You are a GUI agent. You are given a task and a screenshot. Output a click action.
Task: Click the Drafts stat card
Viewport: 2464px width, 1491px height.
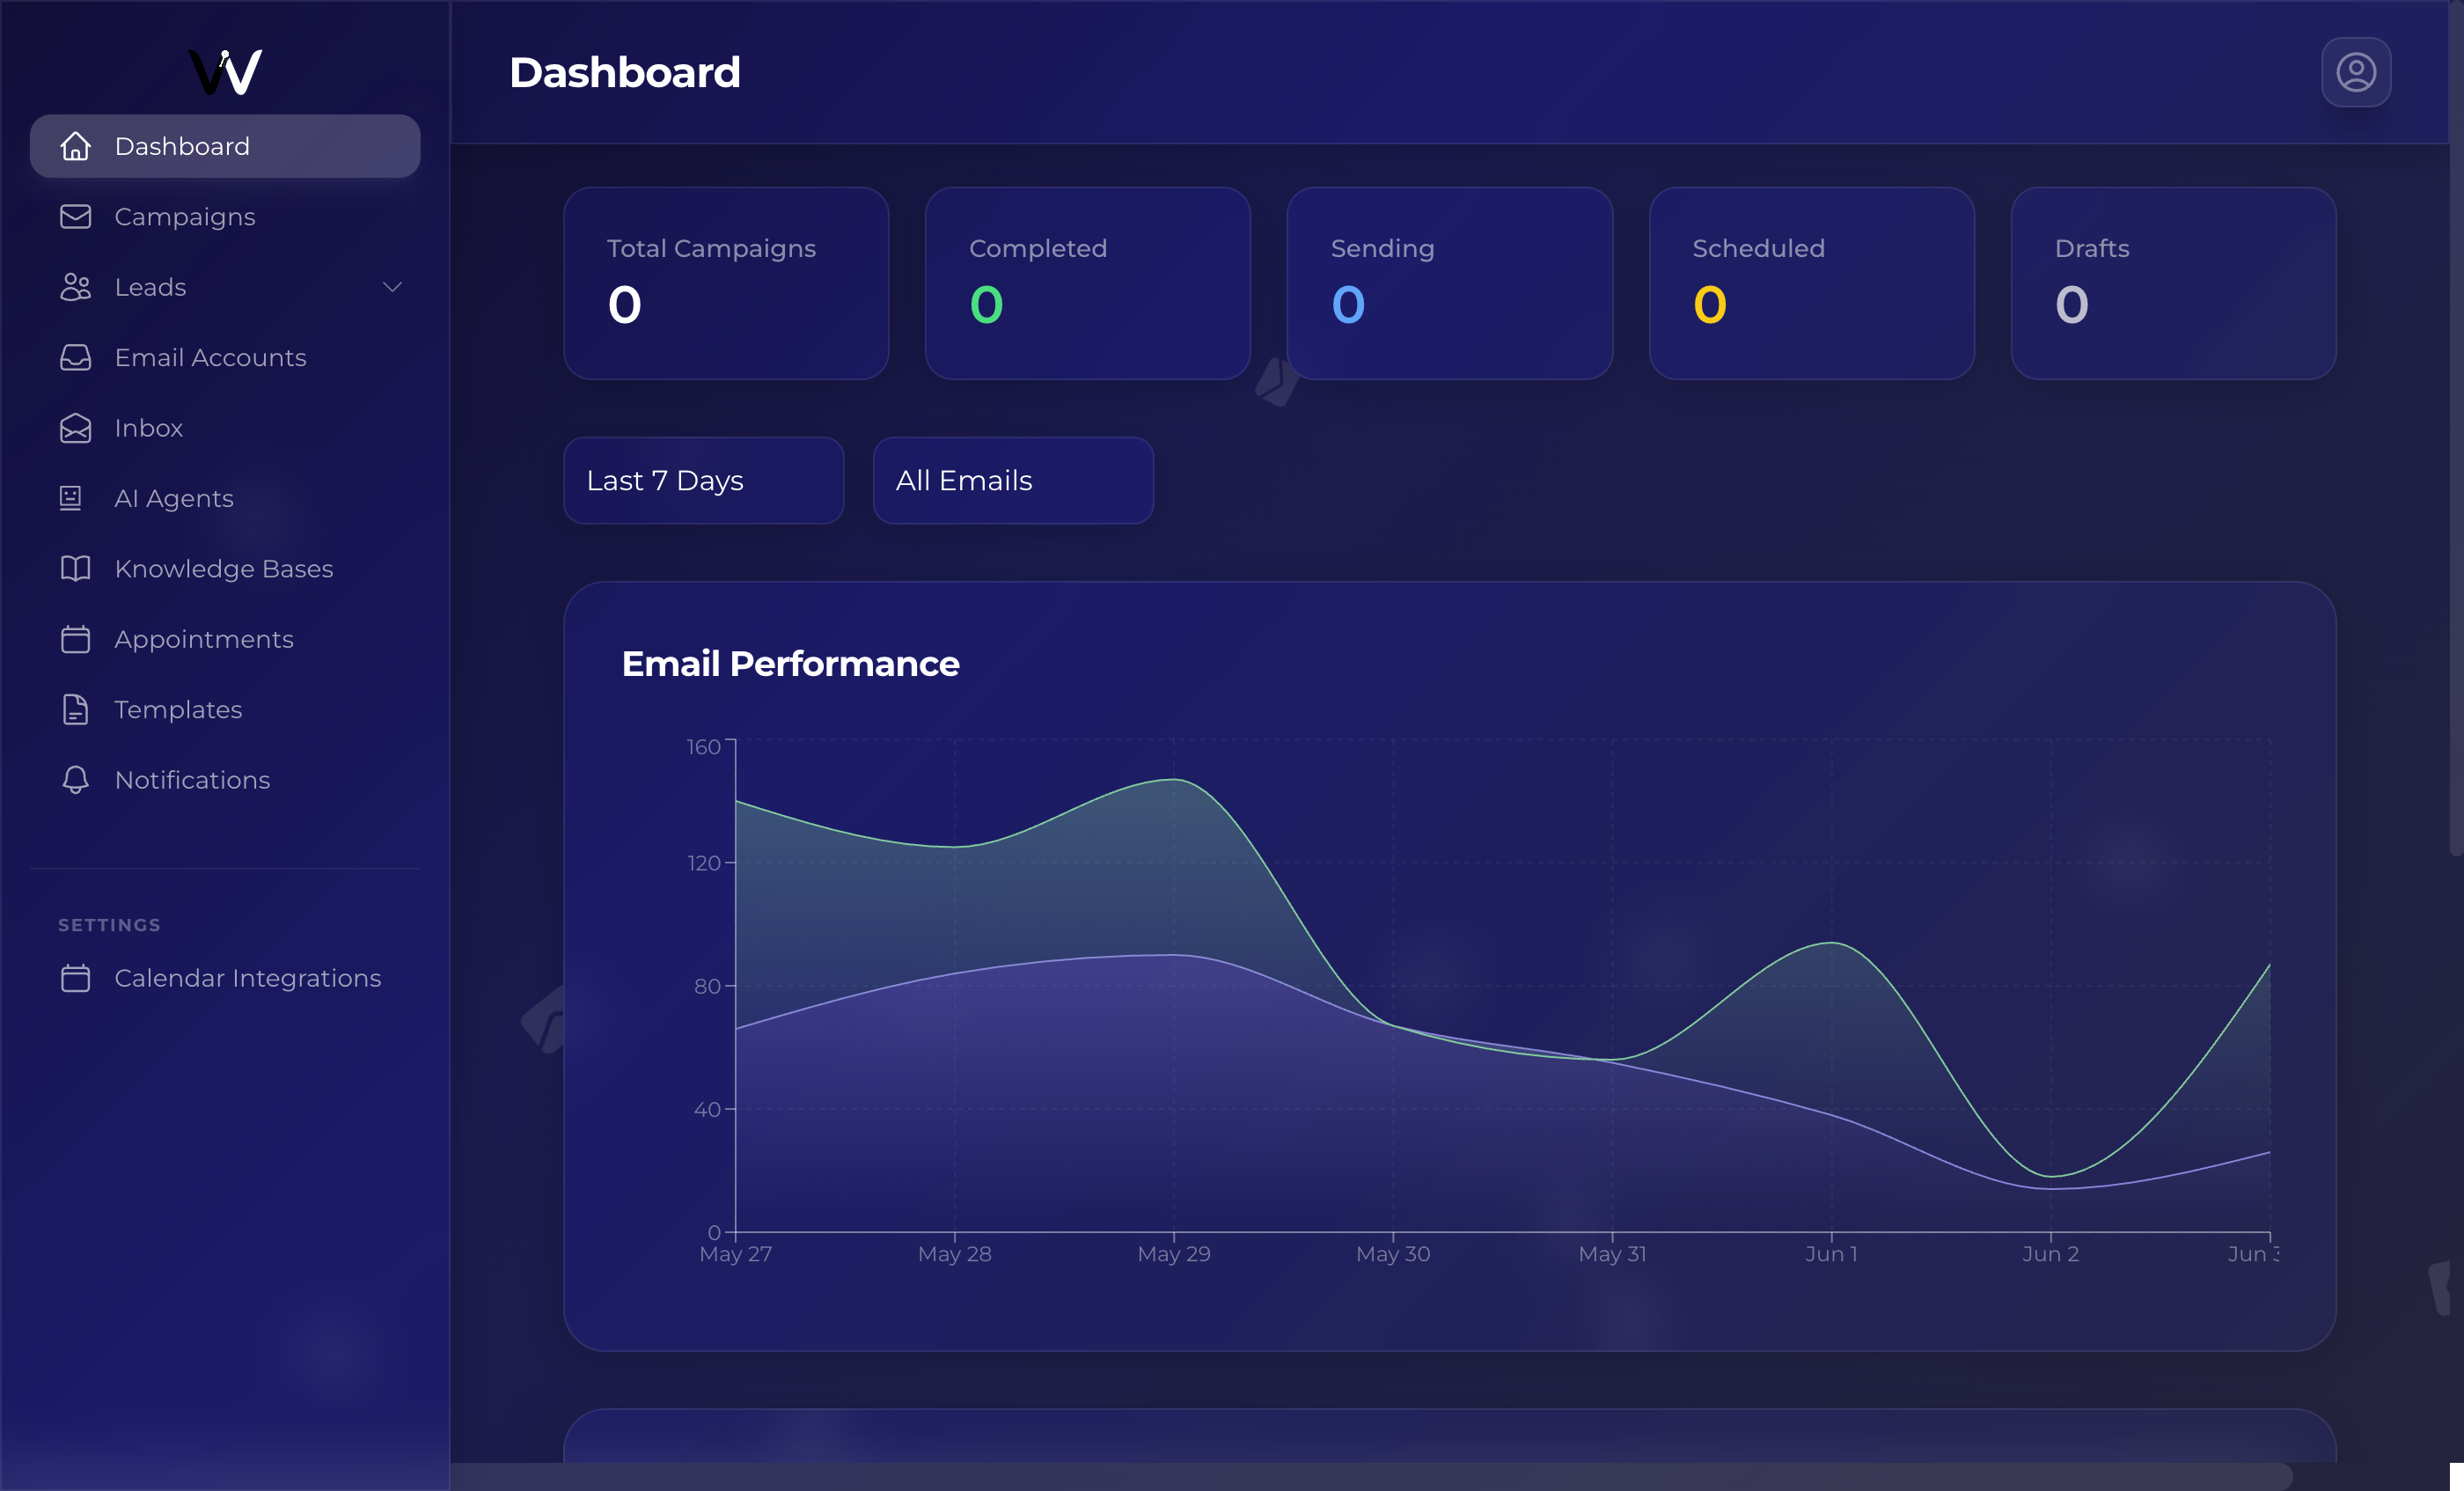click(x=2174, y=283)
